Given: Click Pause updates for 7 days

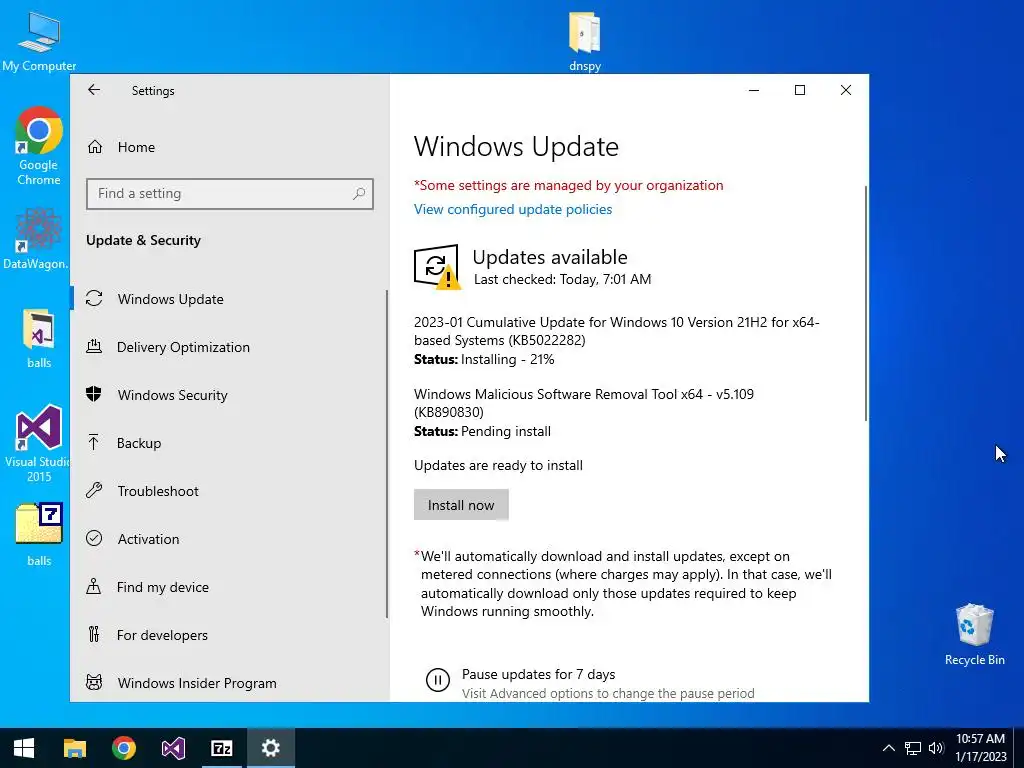Looking at the screenshot, I should [538, 674].
